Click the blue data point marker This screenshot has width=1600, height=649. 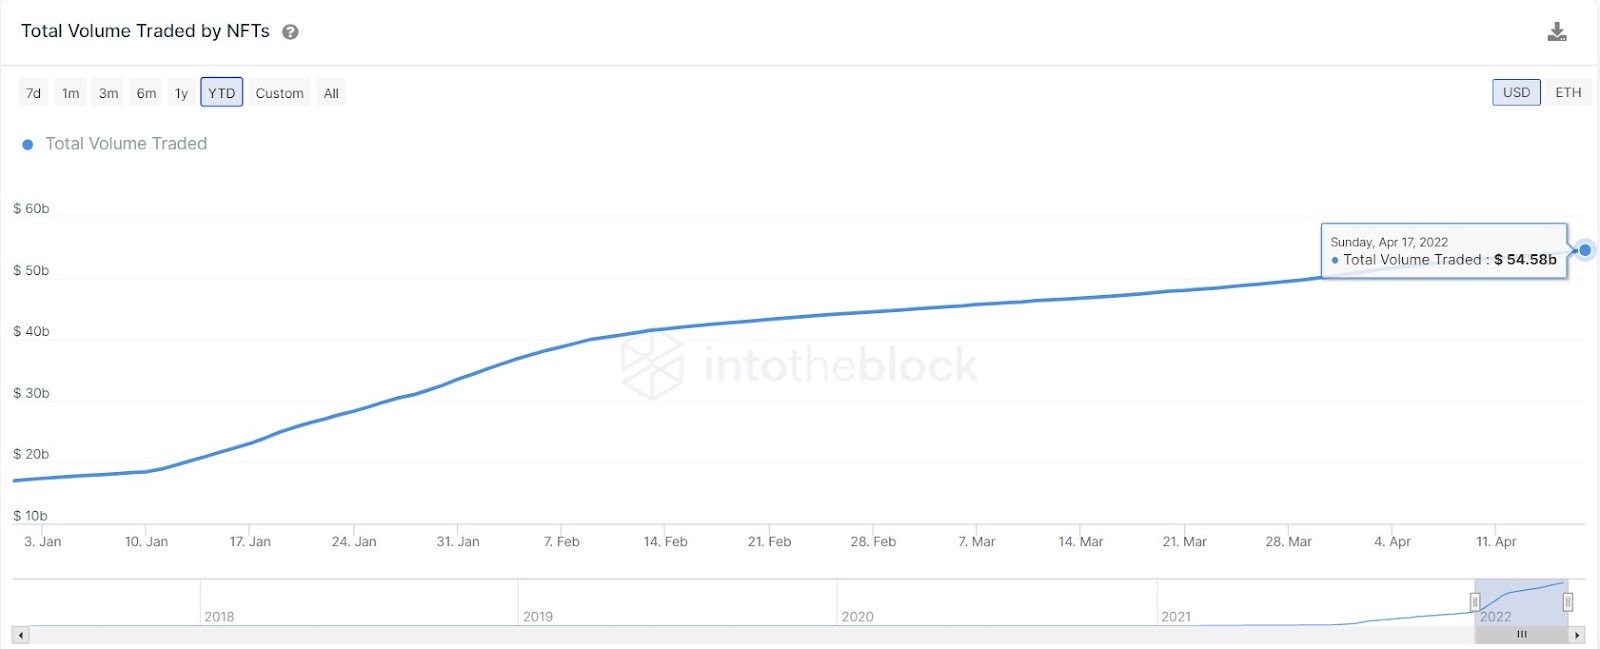(1584, 250)
